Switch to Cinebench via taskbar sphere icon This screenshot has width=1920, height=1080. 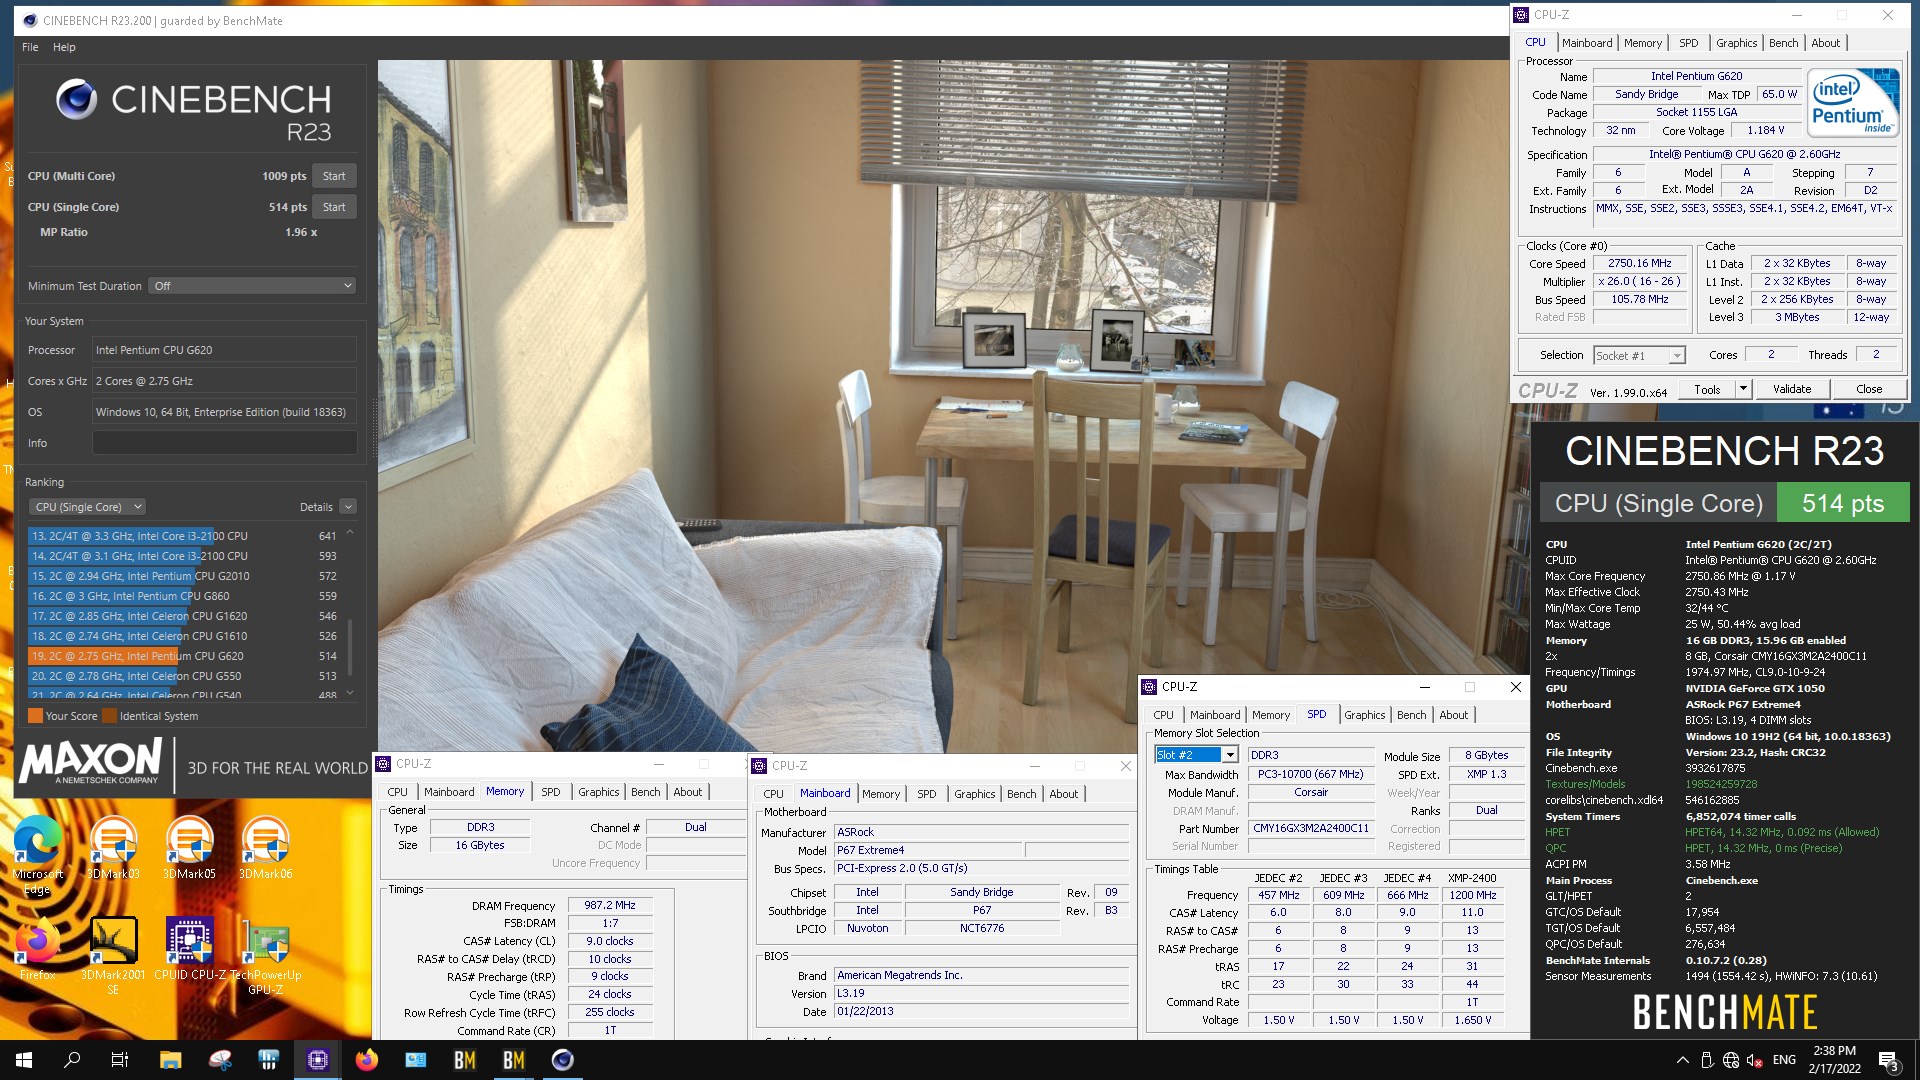click(x=563, y=1060)
